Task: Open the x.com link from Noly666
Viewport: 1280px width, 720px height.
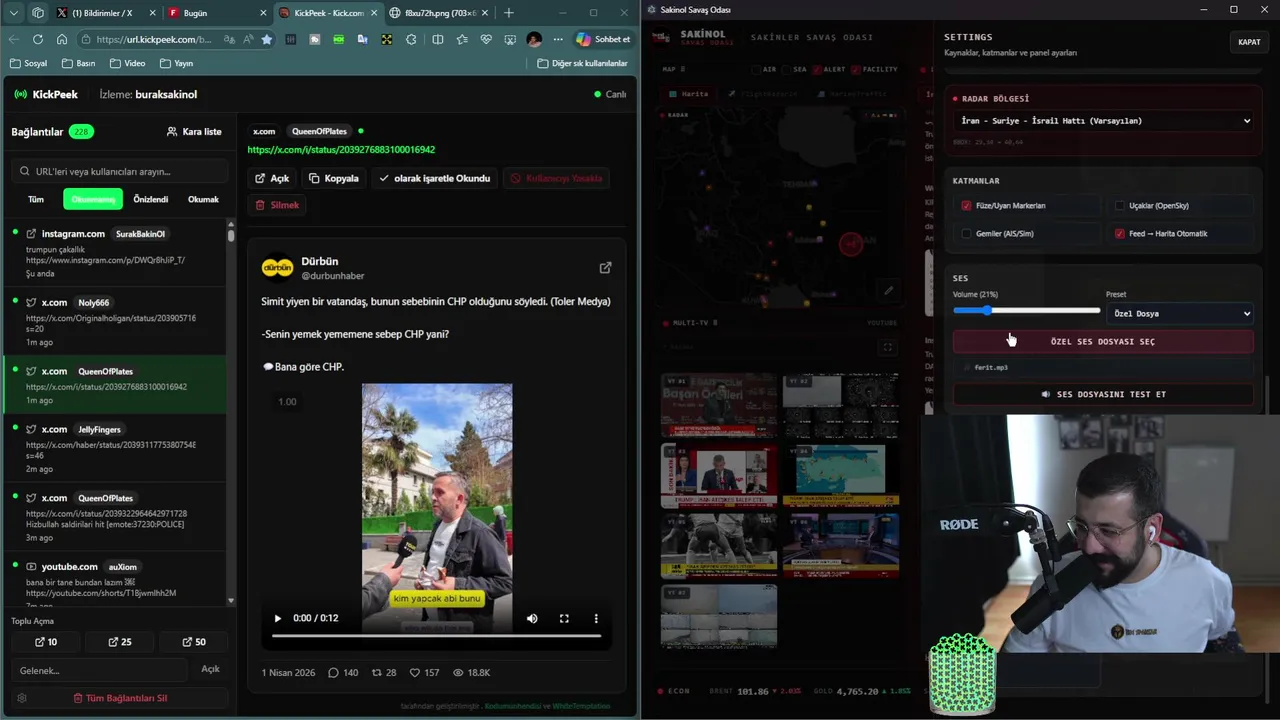Action: click(115, 322)
